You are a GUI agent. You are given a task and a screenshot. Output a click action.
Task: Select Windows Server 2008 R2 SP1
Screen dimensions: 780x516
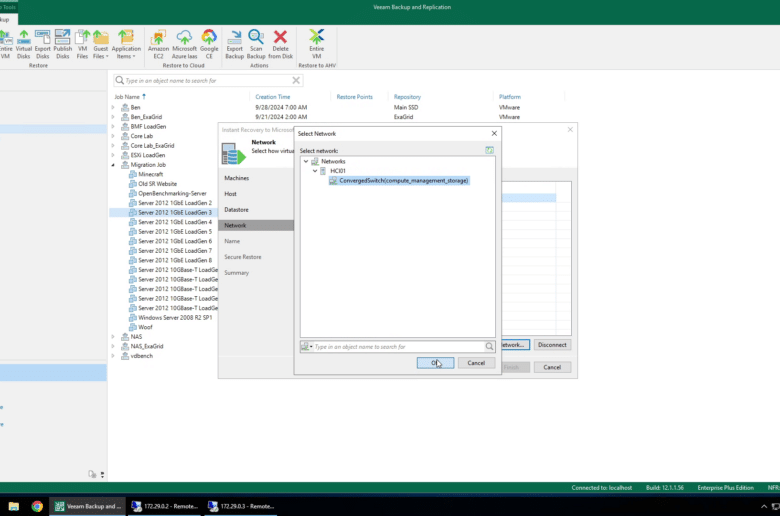pos(175,317)
